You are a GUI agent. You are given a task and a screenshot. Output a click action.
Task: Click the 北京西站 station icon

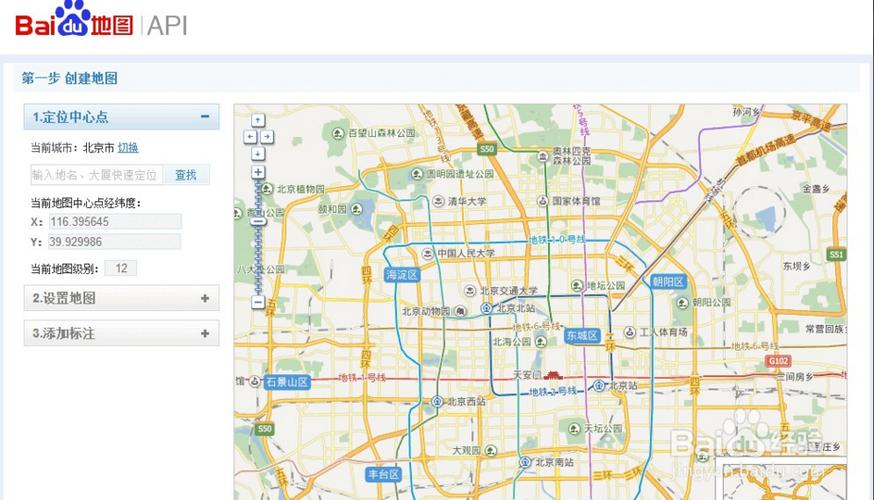(438, 401)
